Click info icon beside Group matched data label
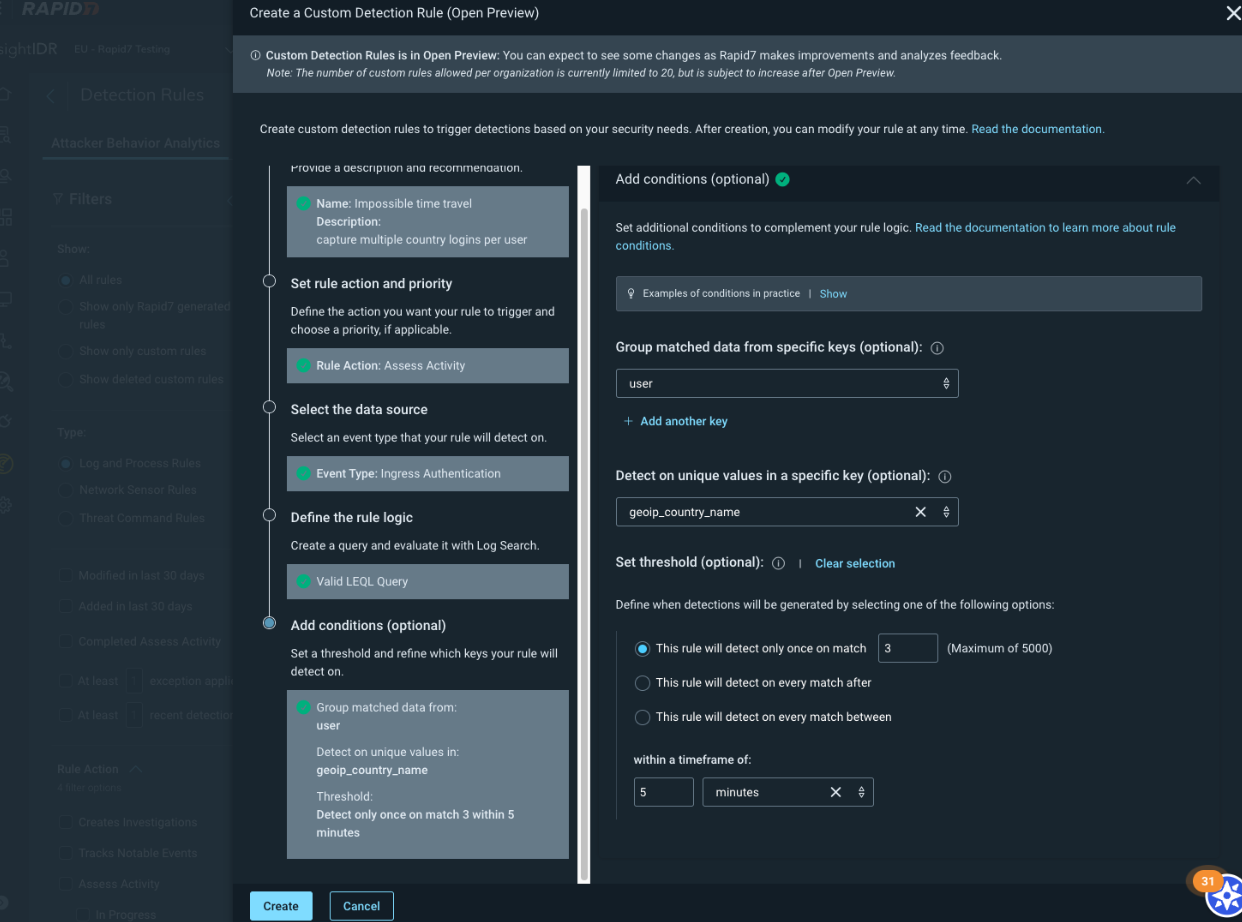1242x922 pixels. (x=937, y=349)
